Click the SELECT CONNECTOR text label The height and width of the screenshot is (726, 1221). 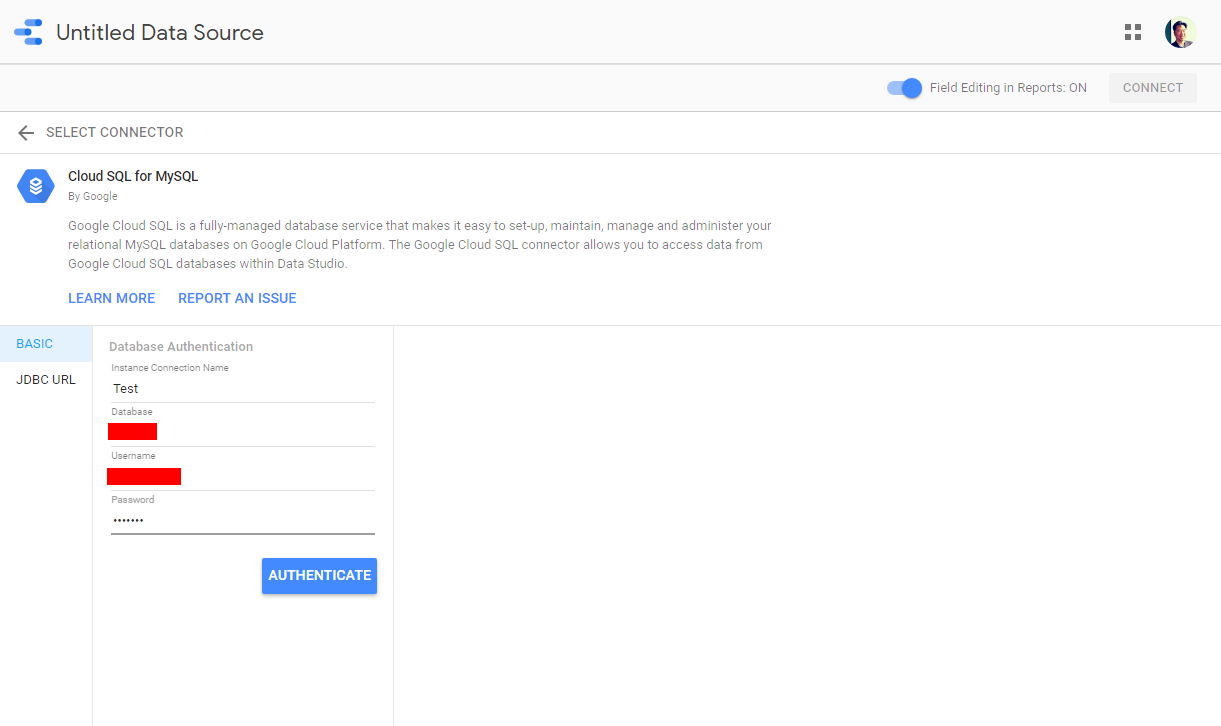tap(115, 133)
